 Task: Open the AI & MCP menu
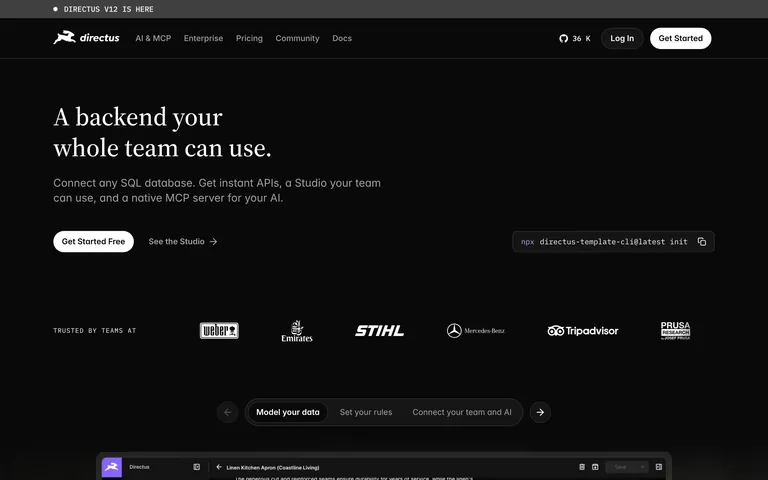pos(153,38)
